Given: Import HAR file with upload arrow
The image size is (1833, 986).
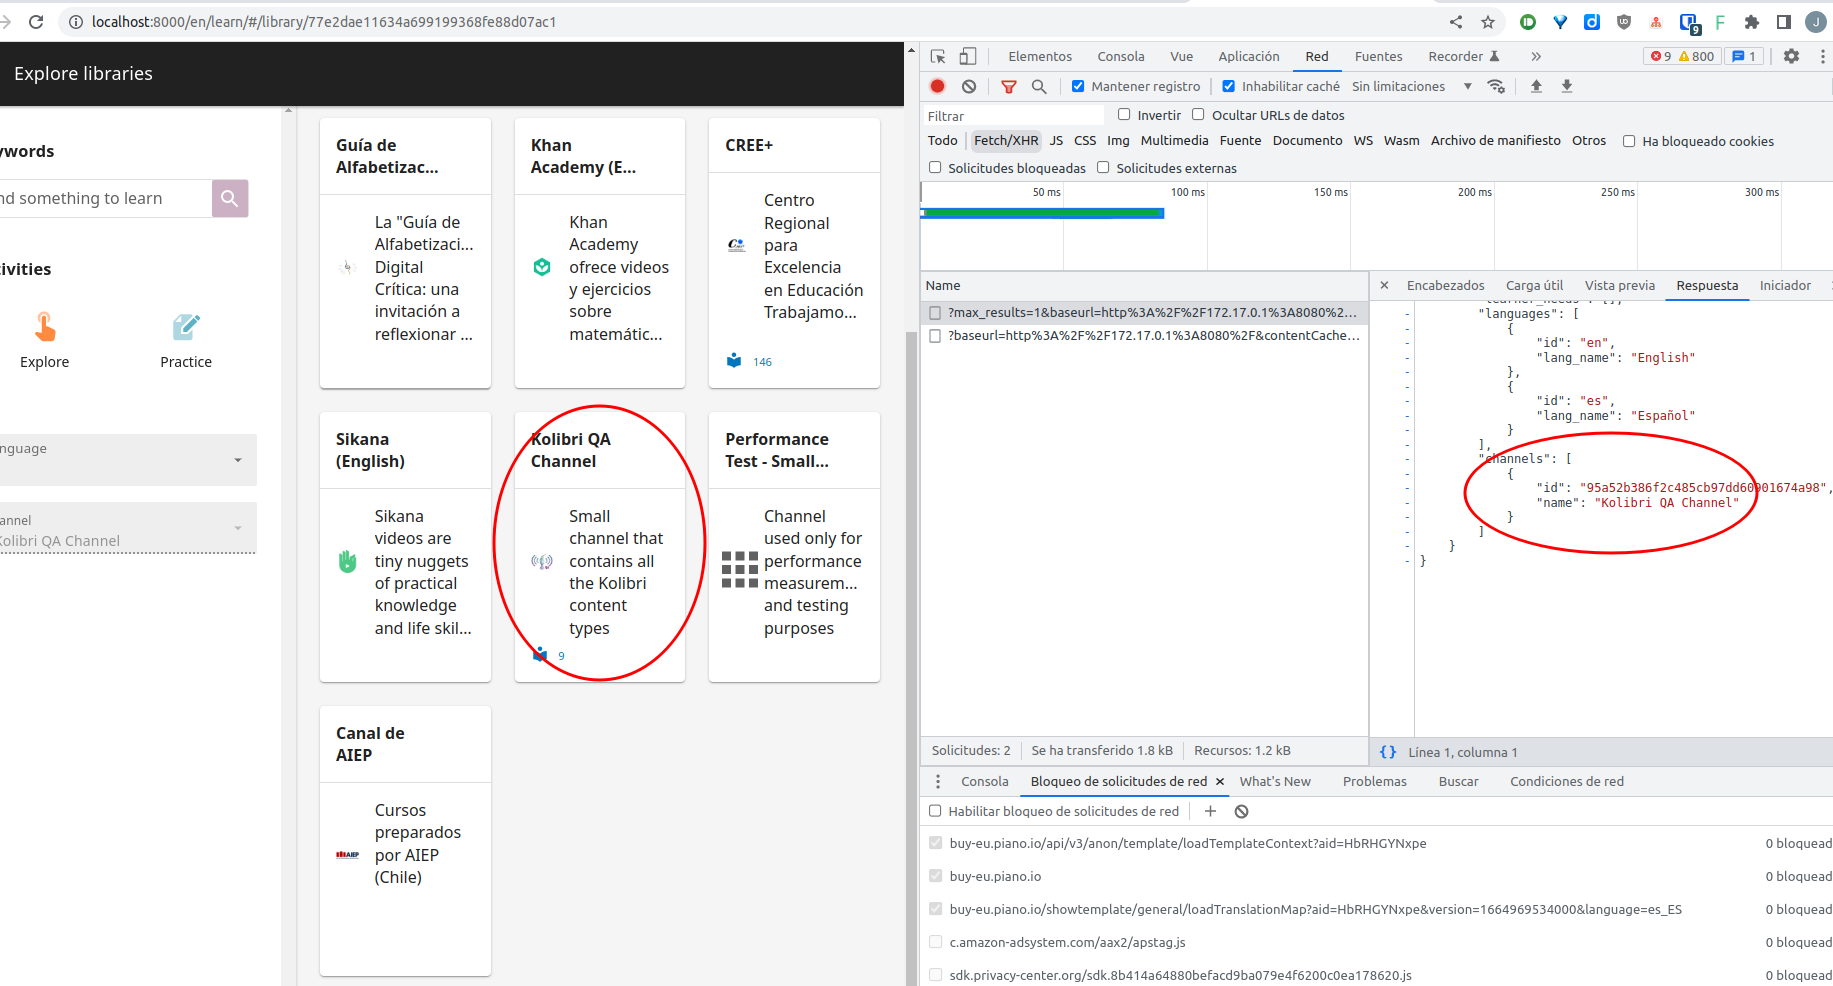Looking at the screenshot, I should pyautogui.click(x=1536, y=87).
